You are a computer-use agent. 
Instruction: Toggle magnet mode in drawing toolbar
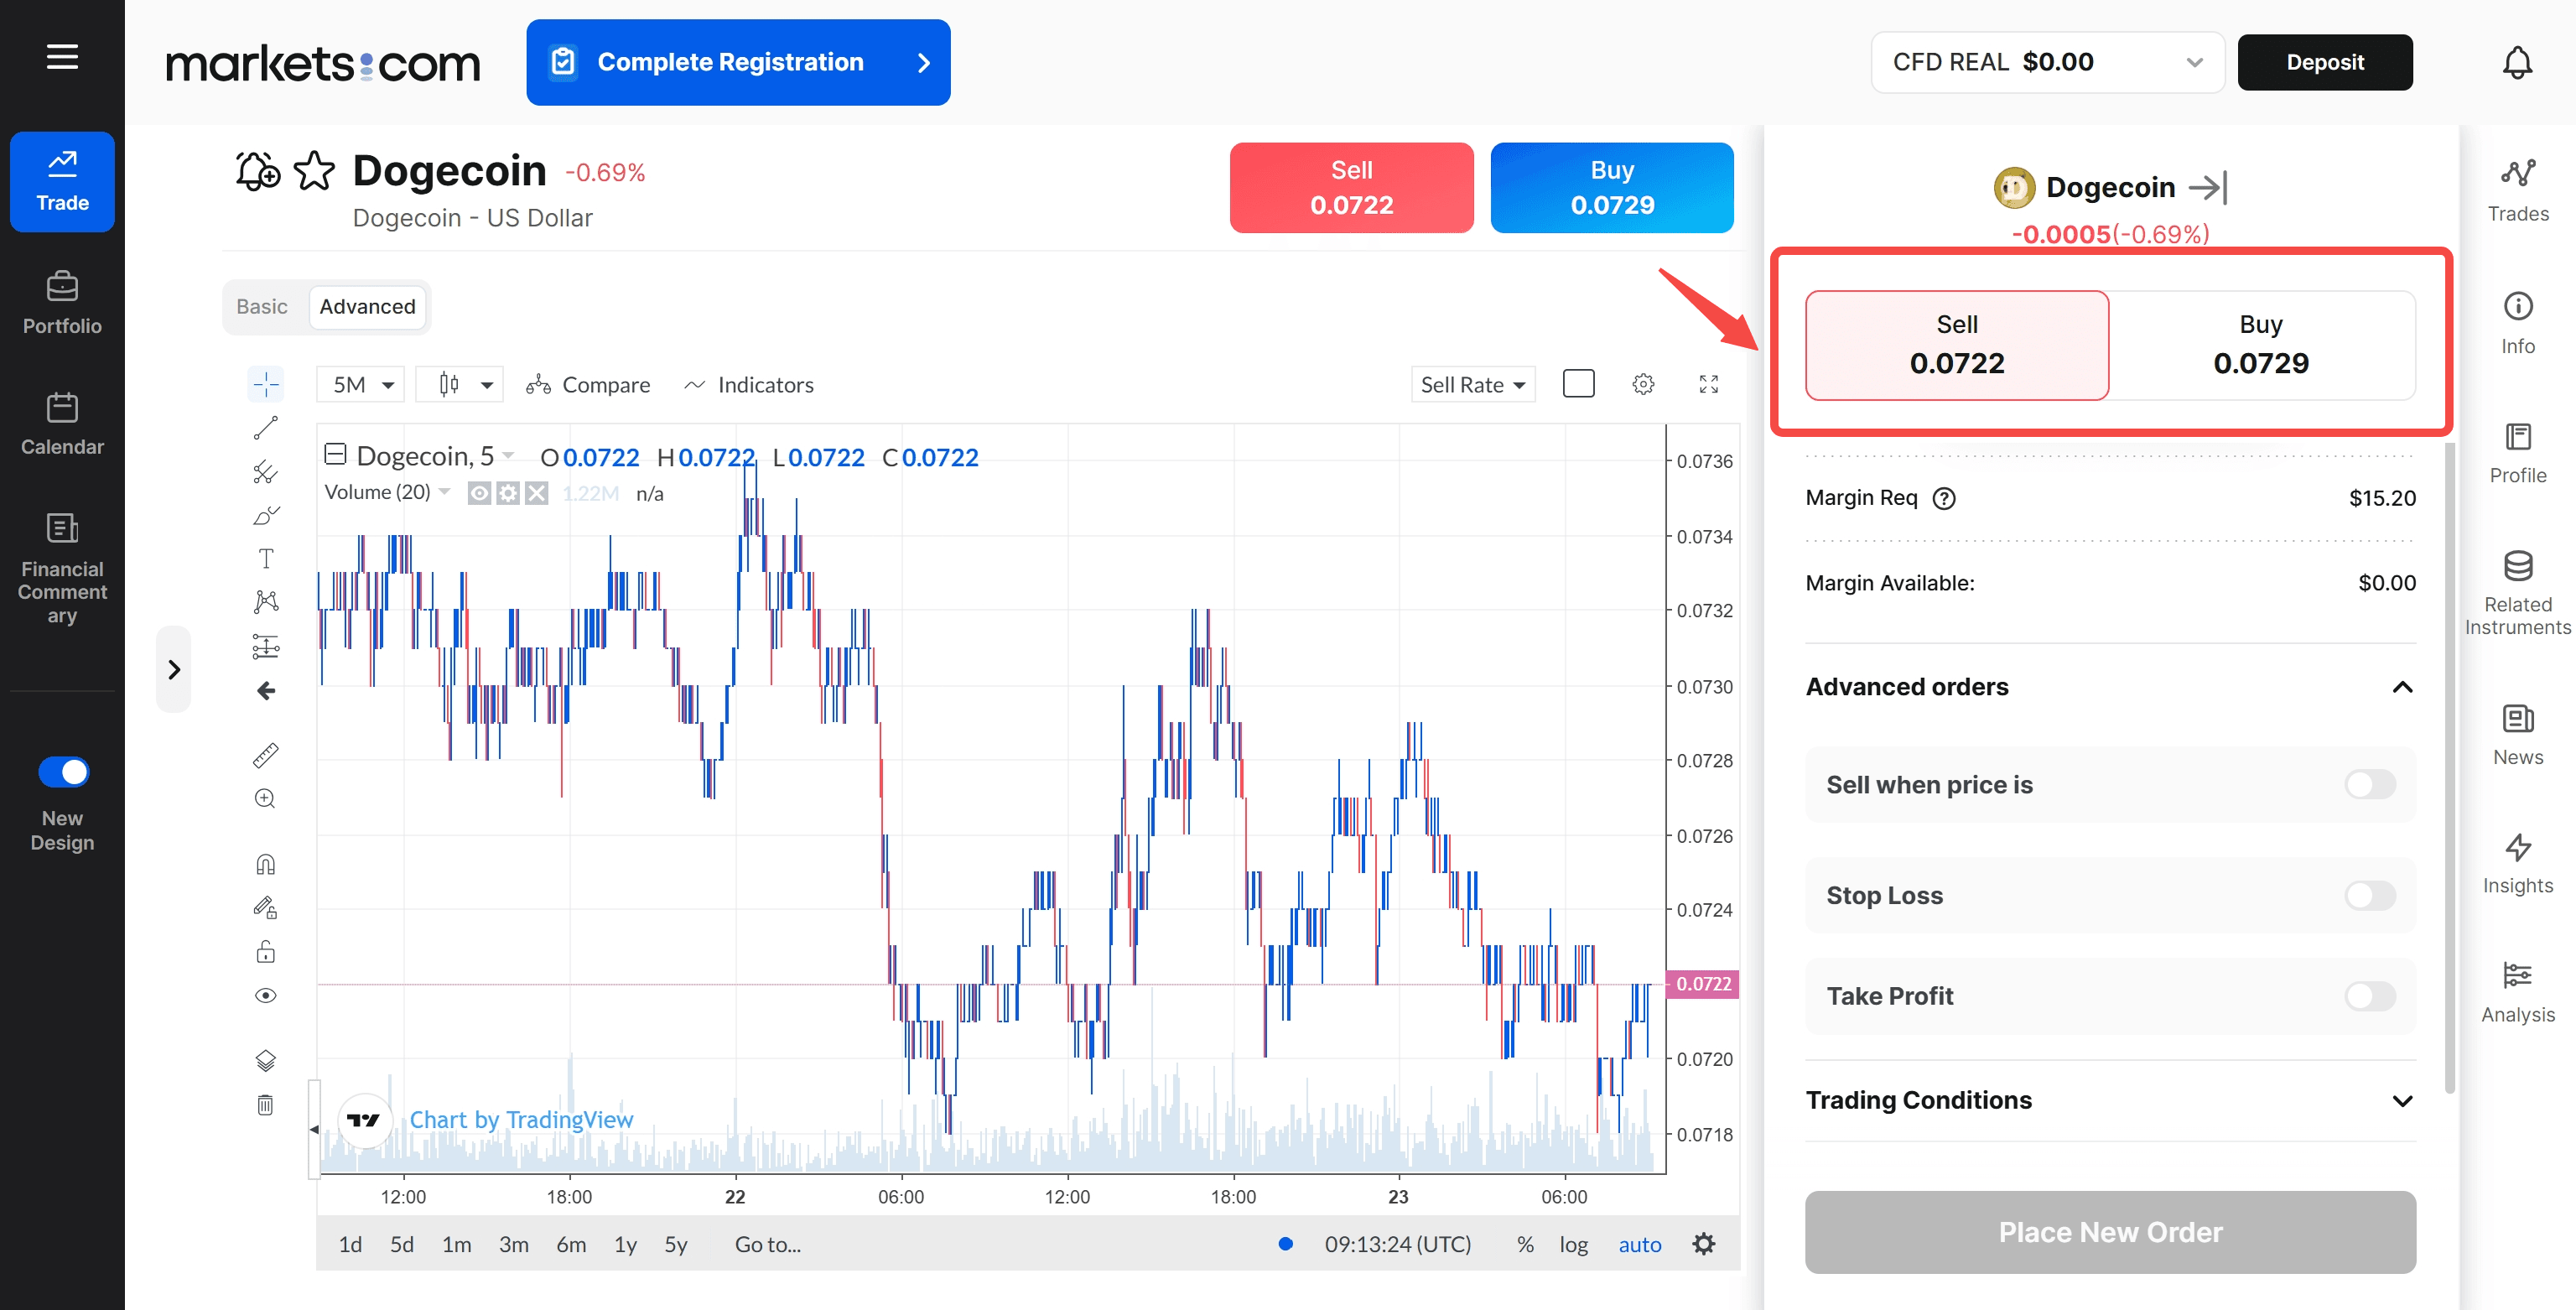tap(266, 864)
